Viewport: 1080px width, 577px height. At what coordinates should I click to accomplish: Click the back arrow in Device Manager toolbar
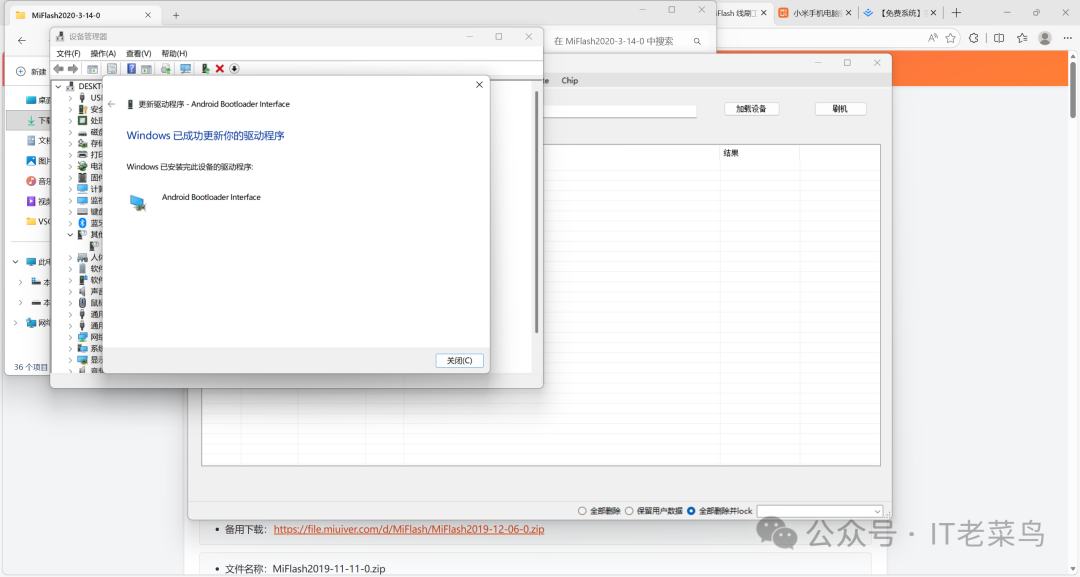coord(59,69)
